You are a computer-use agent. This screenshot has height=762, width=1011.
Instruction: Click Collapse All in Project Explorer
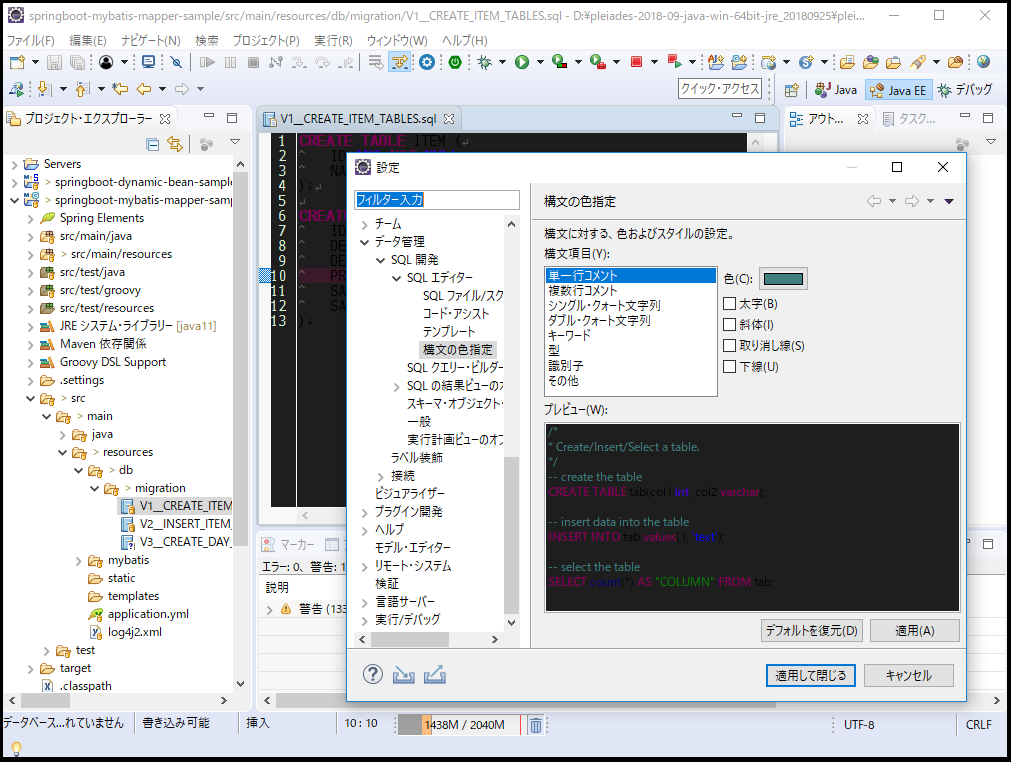[x=153, y=144]
